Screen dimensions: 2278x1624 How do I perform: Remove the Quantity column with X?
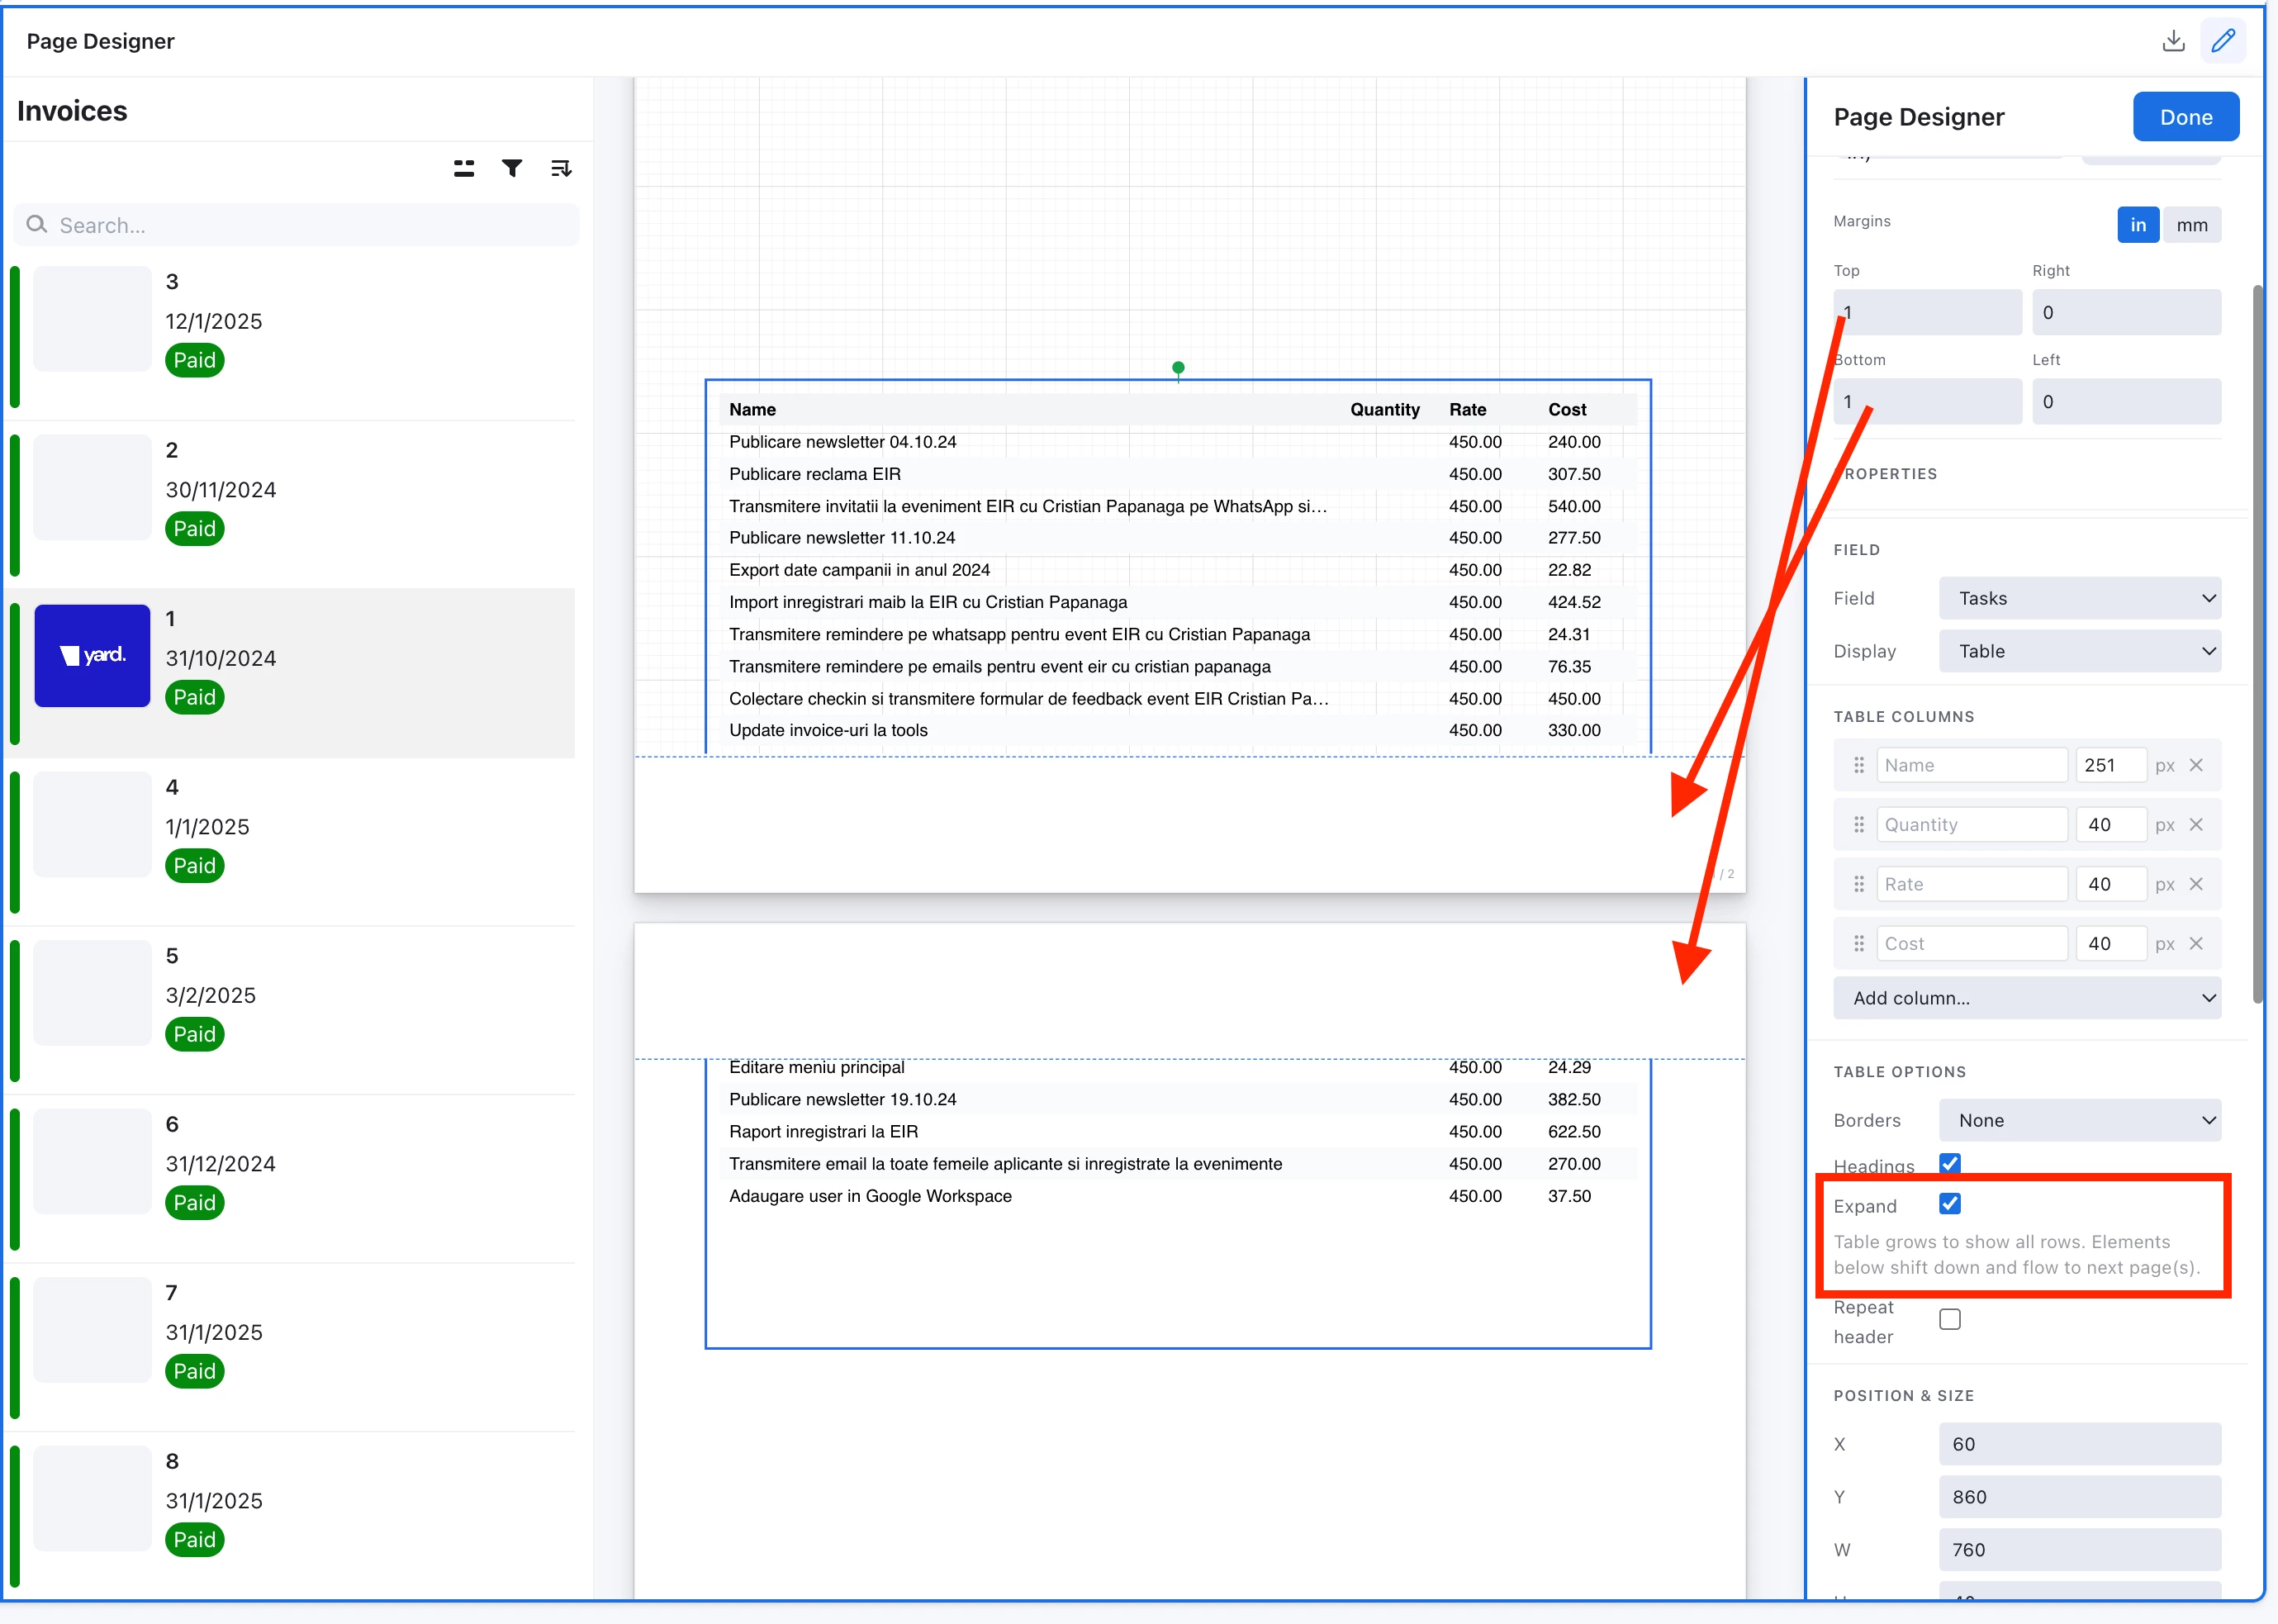tap(2196, 825)
